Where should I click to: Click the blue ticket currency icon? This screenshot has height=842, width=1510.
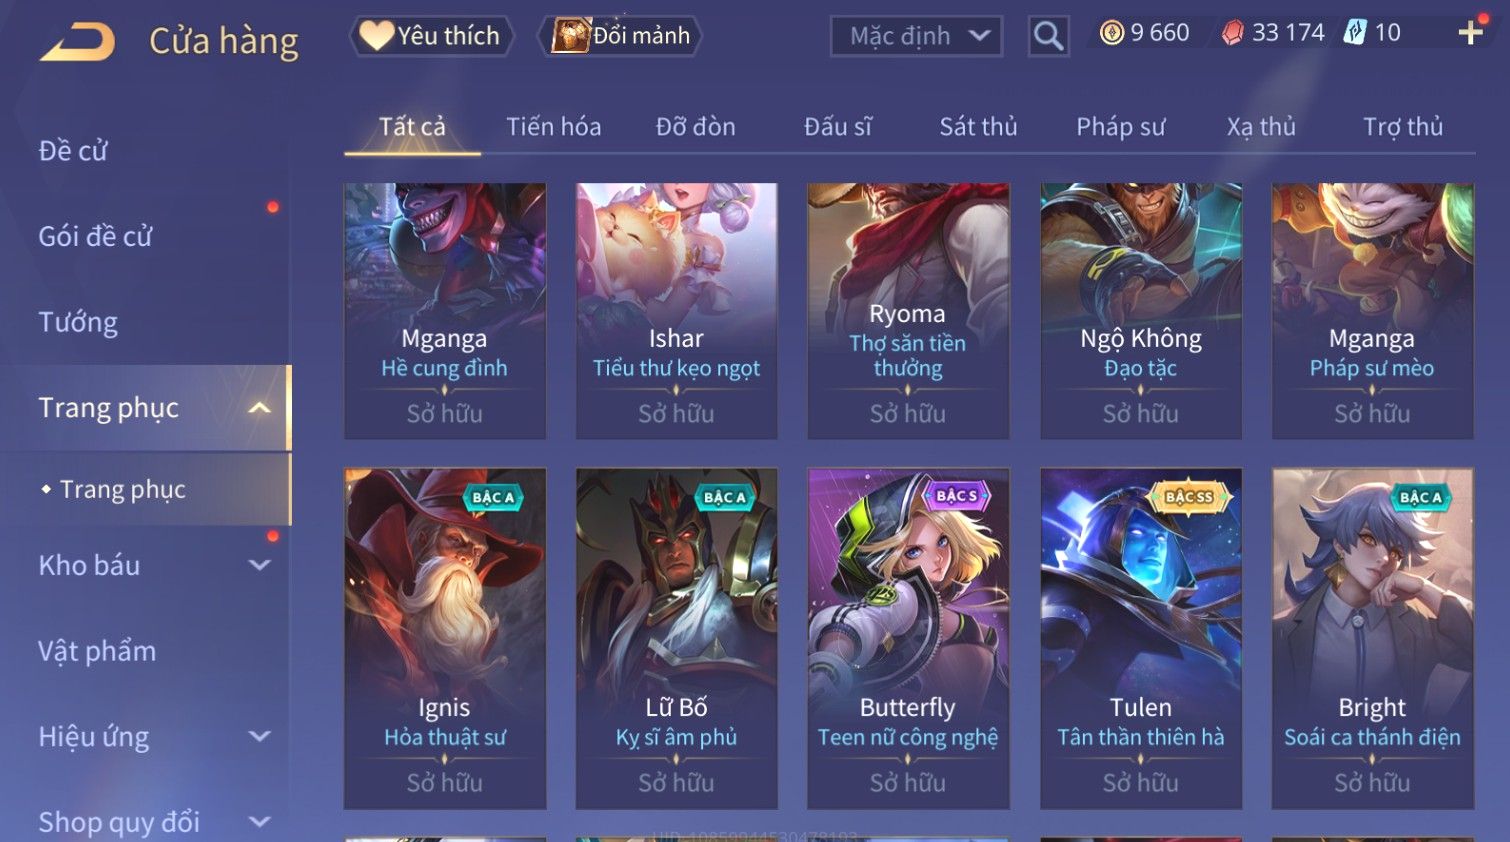[x=1355, y=33]
